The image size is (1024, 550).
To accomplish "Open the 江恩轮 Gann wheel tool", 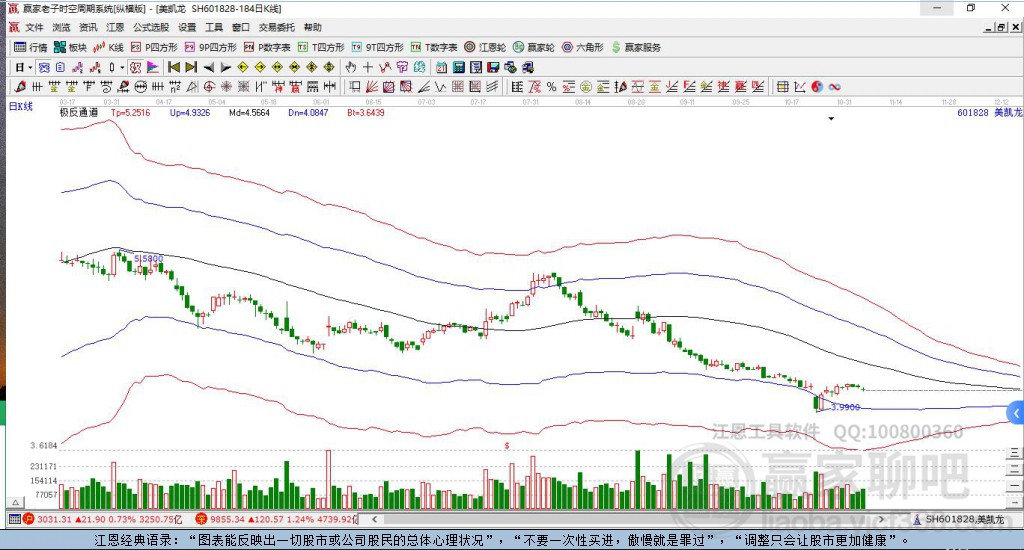I will click(x=485, y=47).
